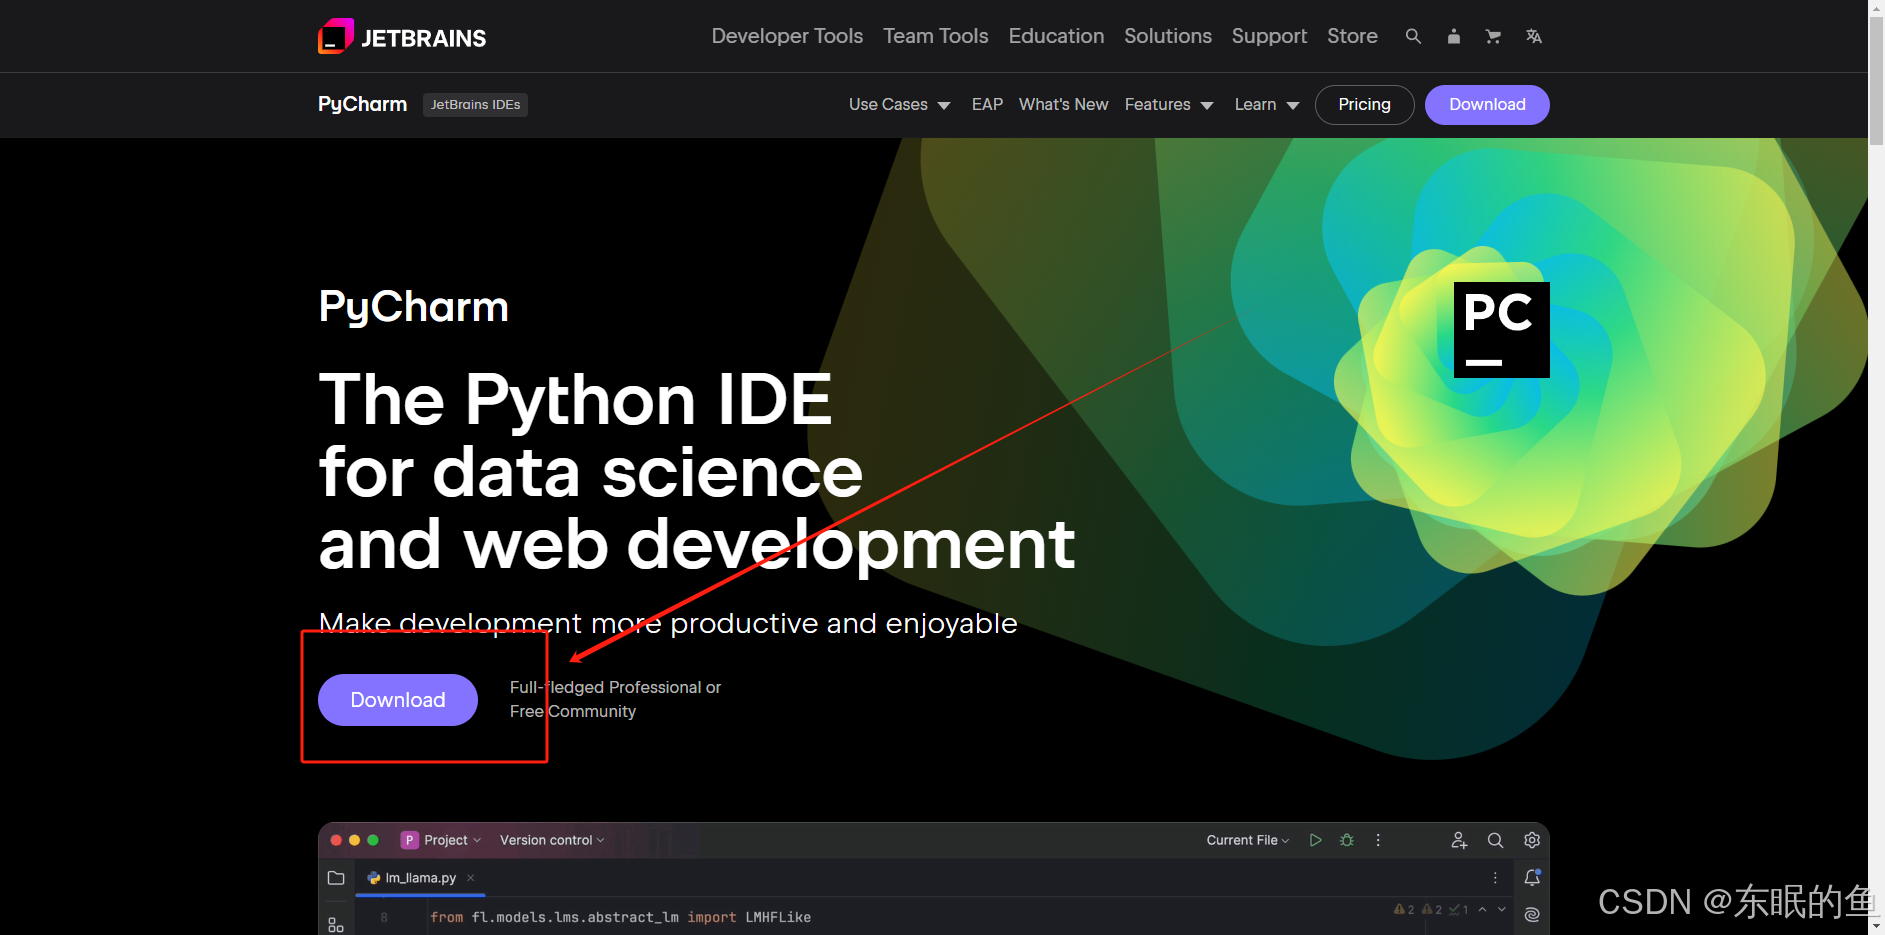
Task: Open the Team Tools menu
Action: 935,36
